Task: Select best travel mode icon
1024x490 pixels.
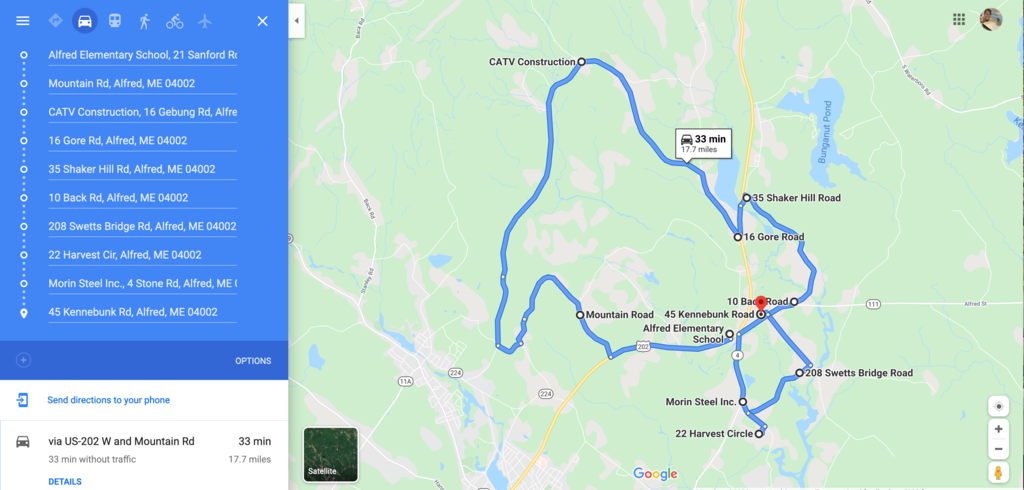Action: click(x=56, y=21)
